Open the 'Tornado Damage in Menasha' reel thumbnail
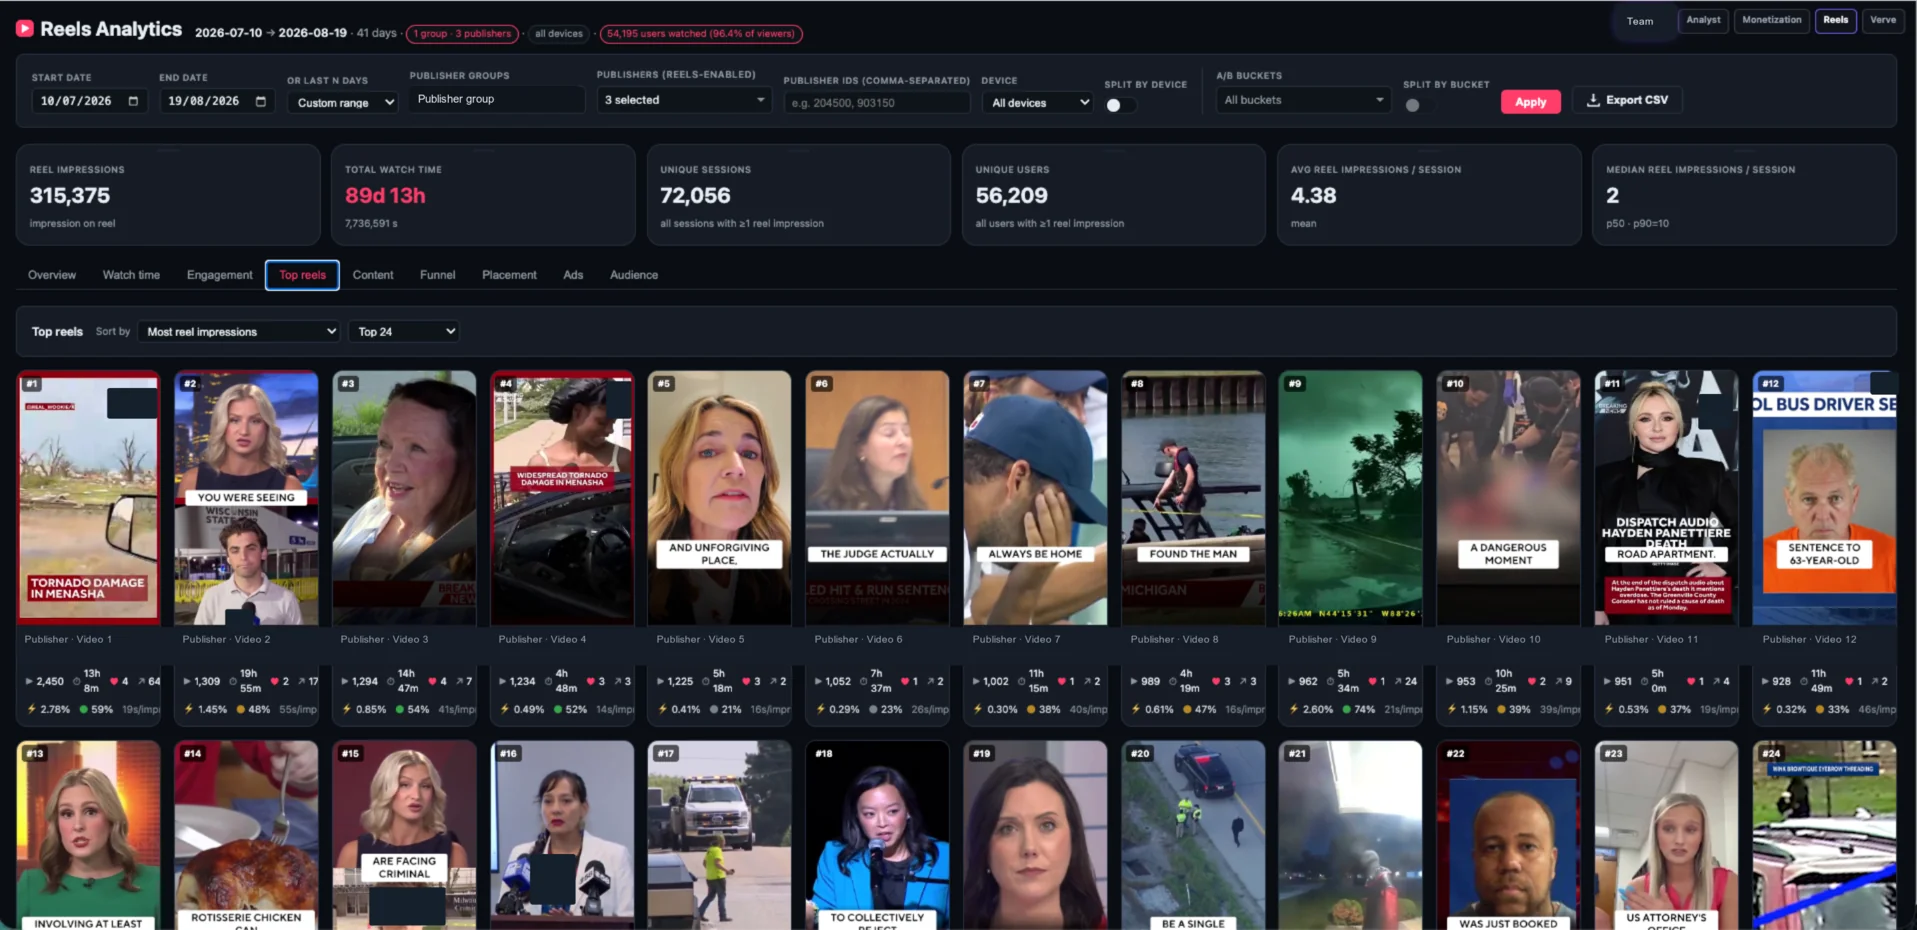The width and height of the screenshot is (1917, 930). coord(88,497)
